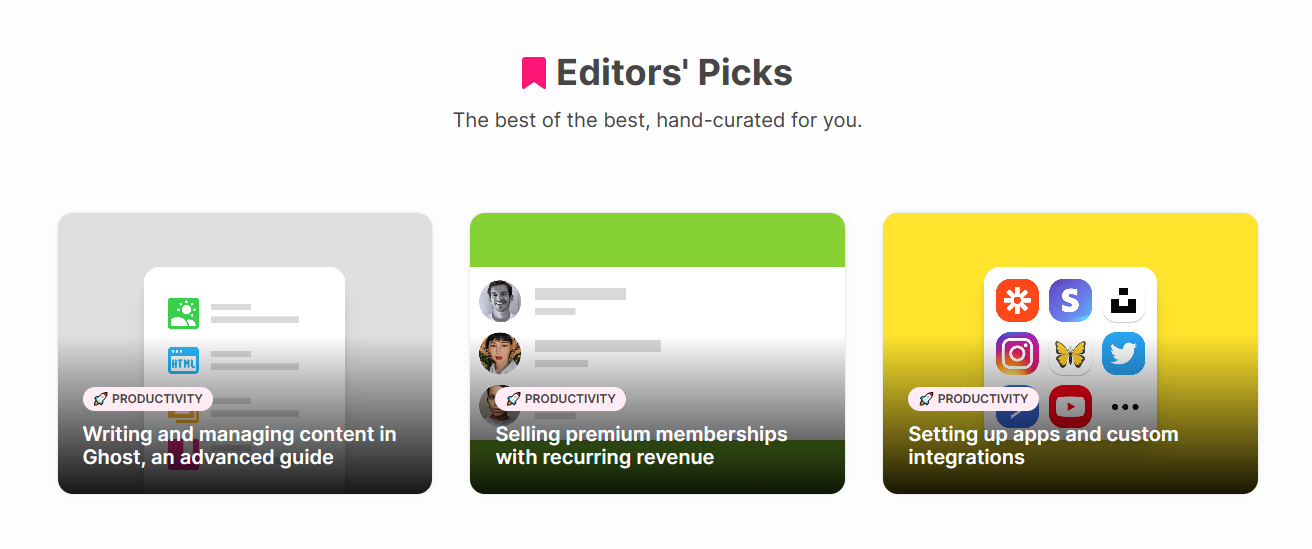This screenshot has width=1312, height=549.
Task: Click the red YouTube icon
Action: 1070,406
